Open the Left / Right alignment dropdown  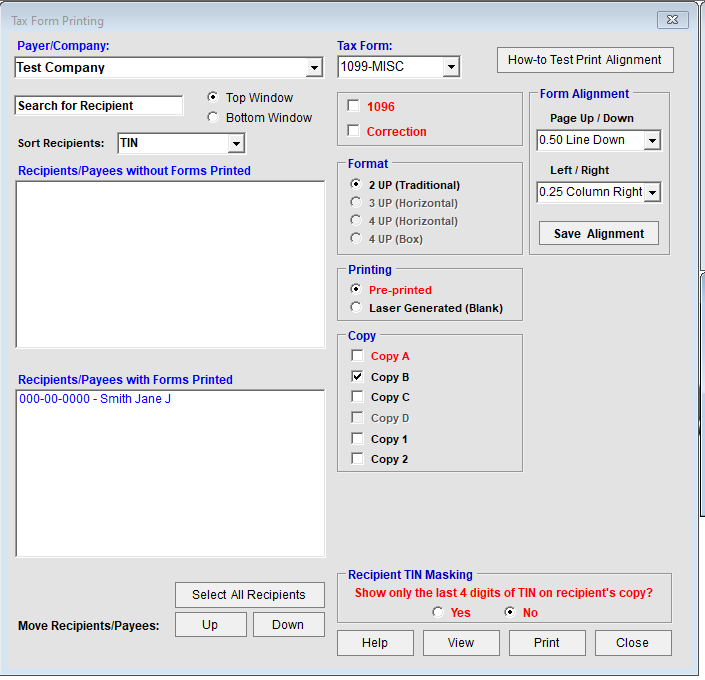pyautogui.click(x=652, y=192)
